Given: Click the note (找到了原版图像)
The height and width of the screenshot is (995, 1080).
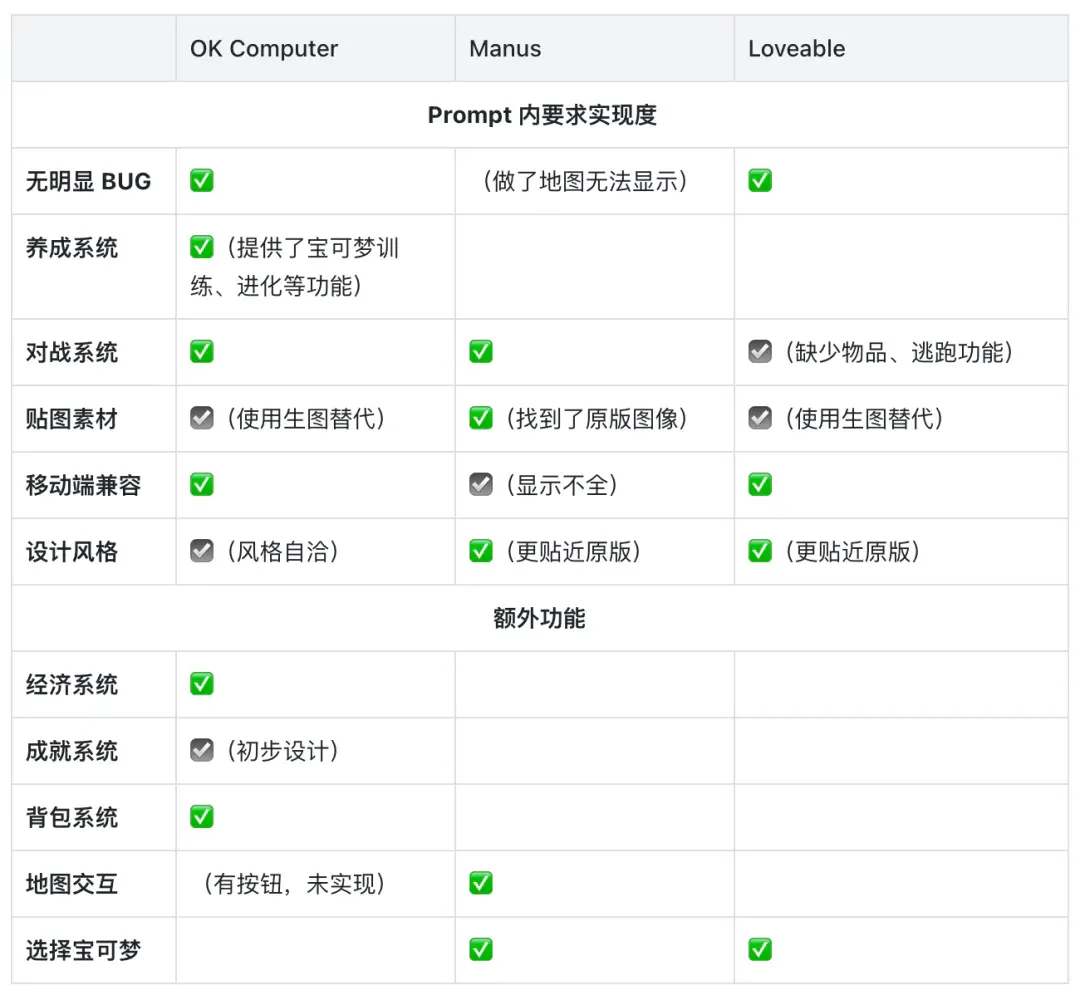Looking at the screenshot, I should (x=596, y=418).
